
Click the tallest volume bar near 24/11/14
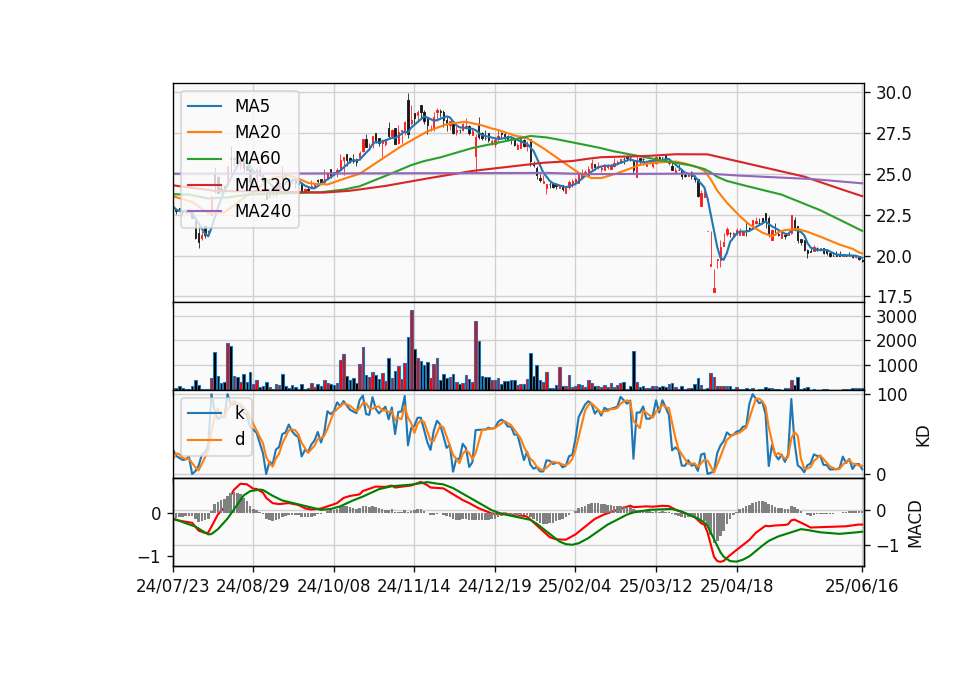click(412, 350)
